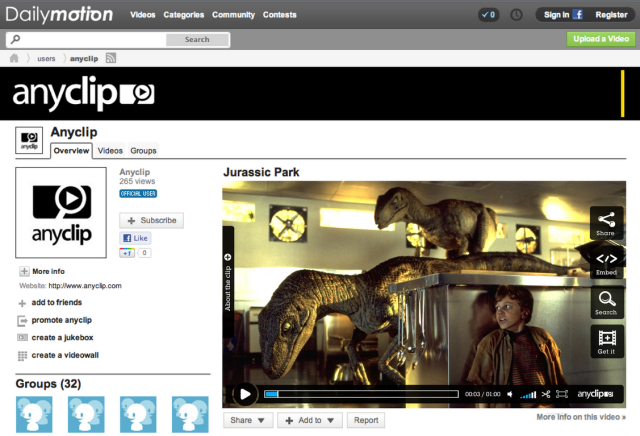Open More info on this video
This screenshot has width=640, height=436.
(x=581, y=417)
